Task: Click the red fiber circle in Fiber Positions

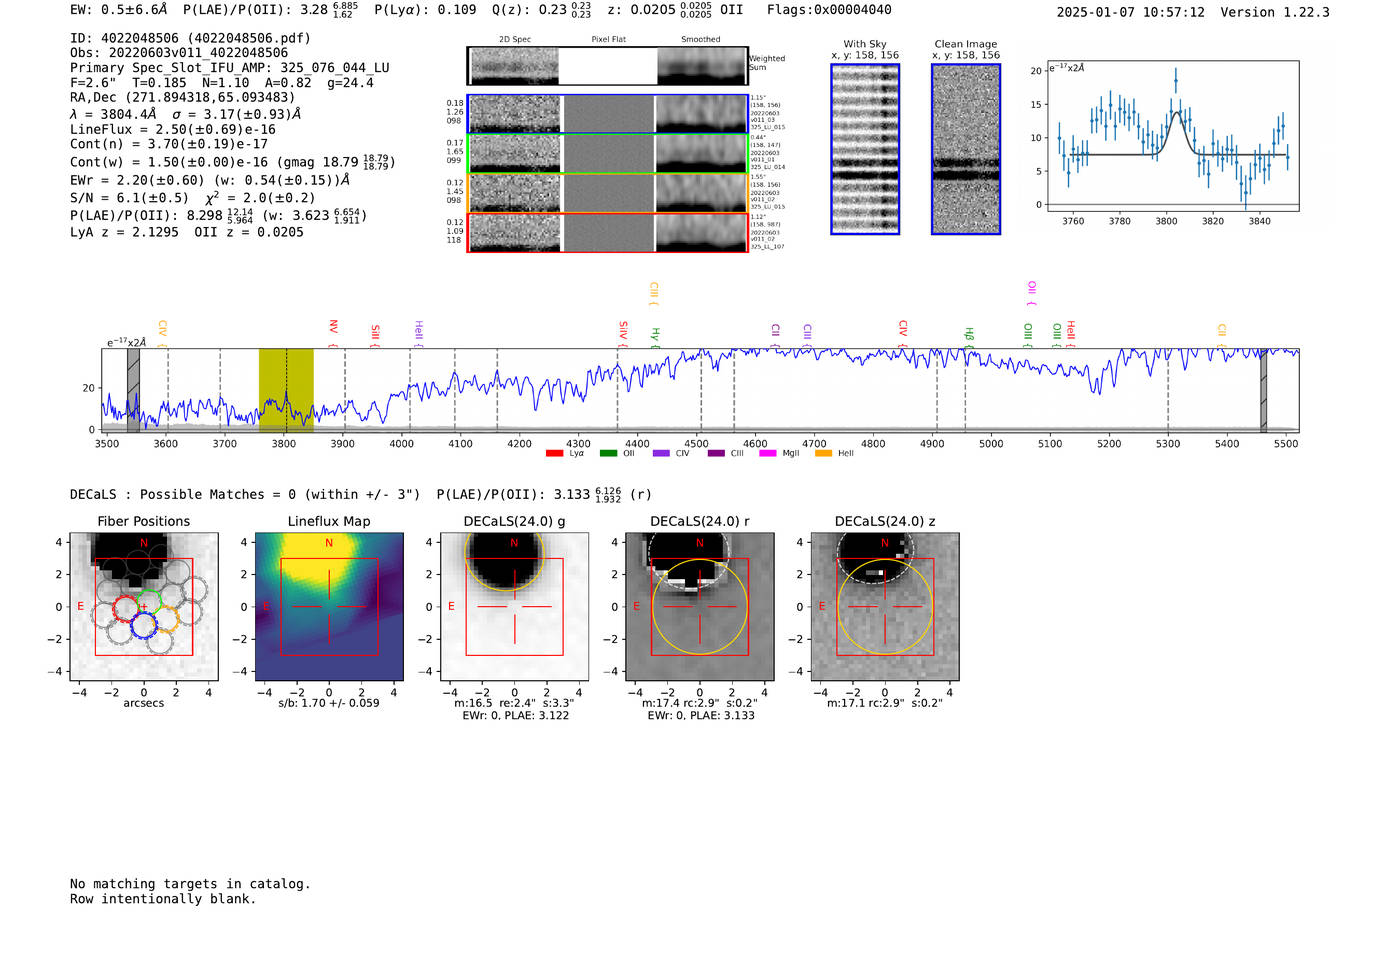Action: click(126, 610)
